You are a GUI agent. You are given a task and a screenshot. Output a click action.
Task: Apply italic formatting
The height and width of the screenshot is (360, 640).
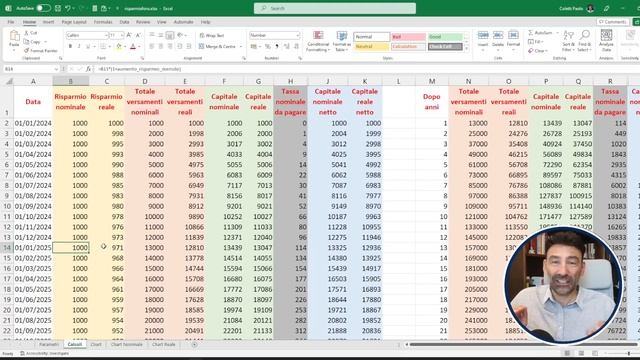(x=79, y=47)
